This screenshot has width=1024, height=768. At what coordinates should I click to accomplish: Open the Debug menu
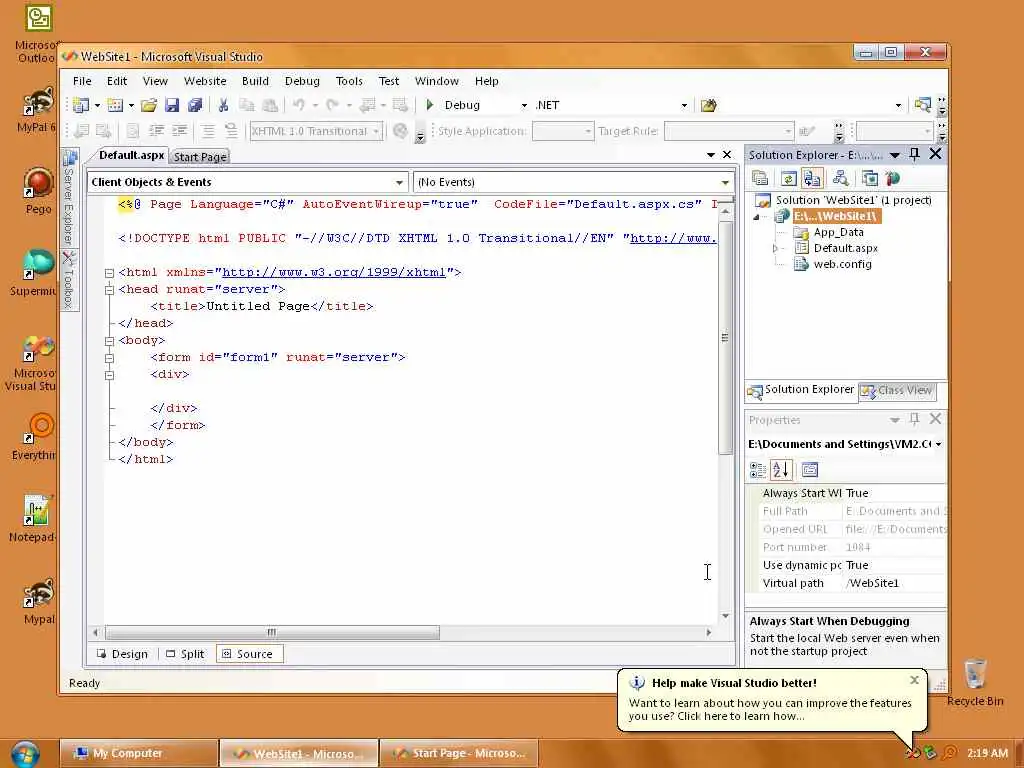302,81
